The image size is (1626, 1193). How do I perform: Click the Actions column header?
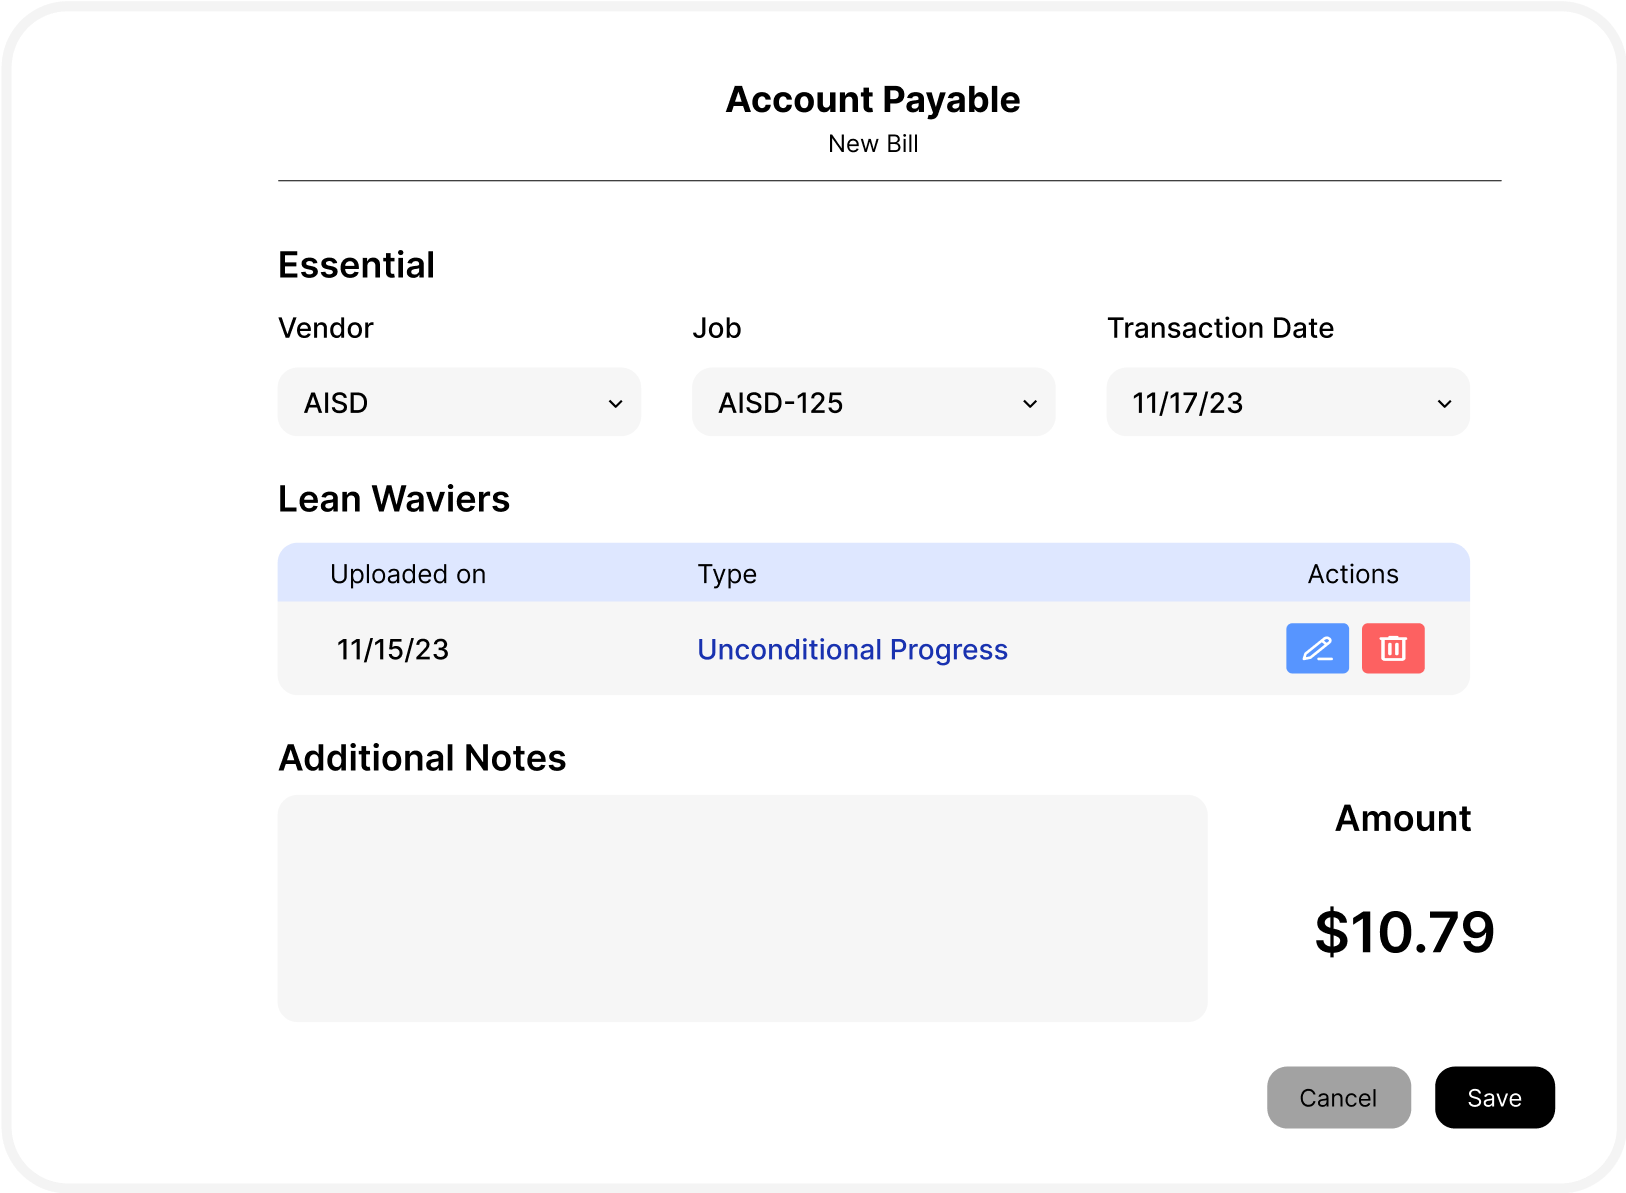(x=1352, y=574)
